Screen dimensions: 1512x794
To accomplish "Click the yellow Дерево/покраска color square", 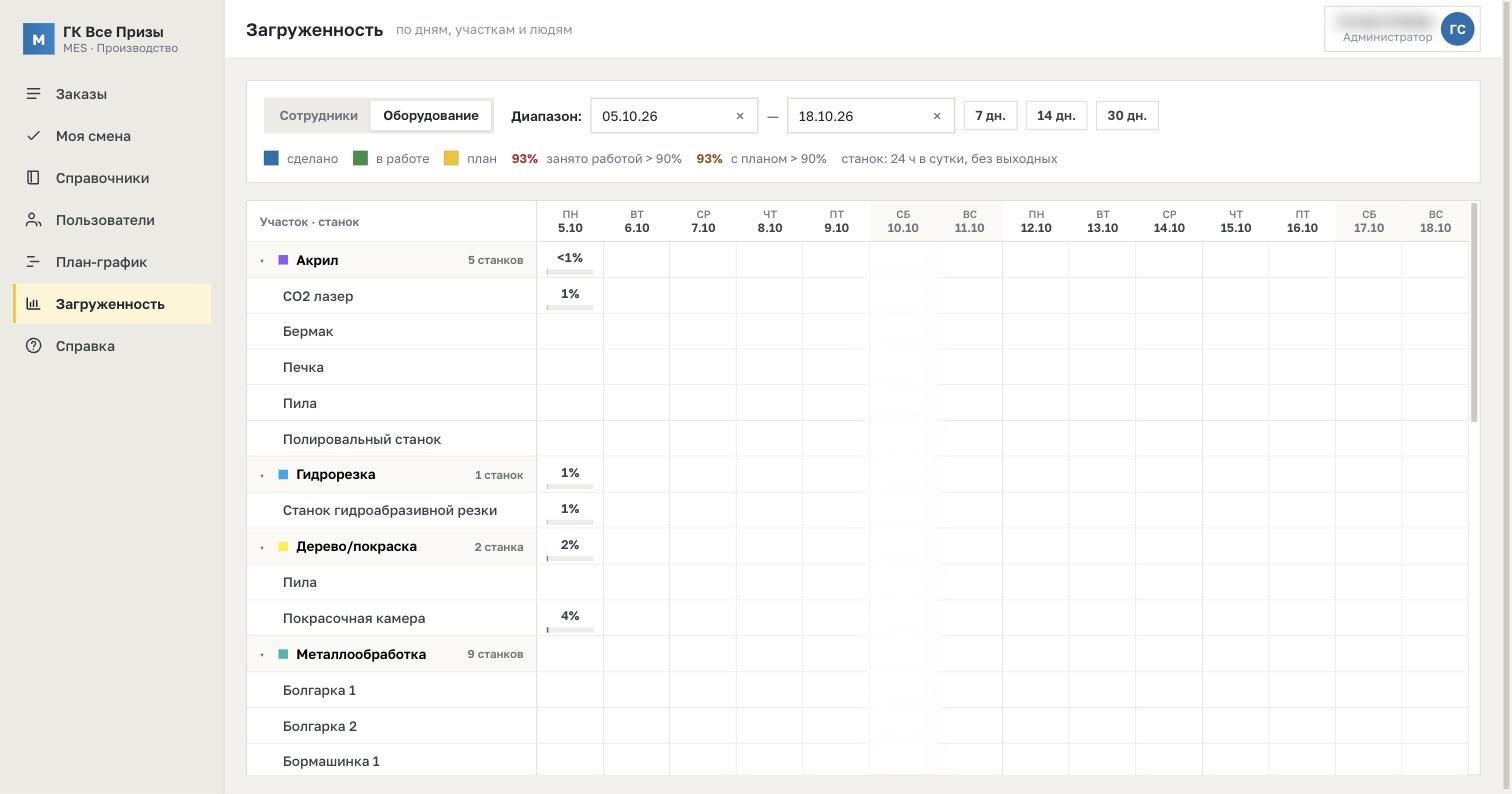I will coord(283,547).
